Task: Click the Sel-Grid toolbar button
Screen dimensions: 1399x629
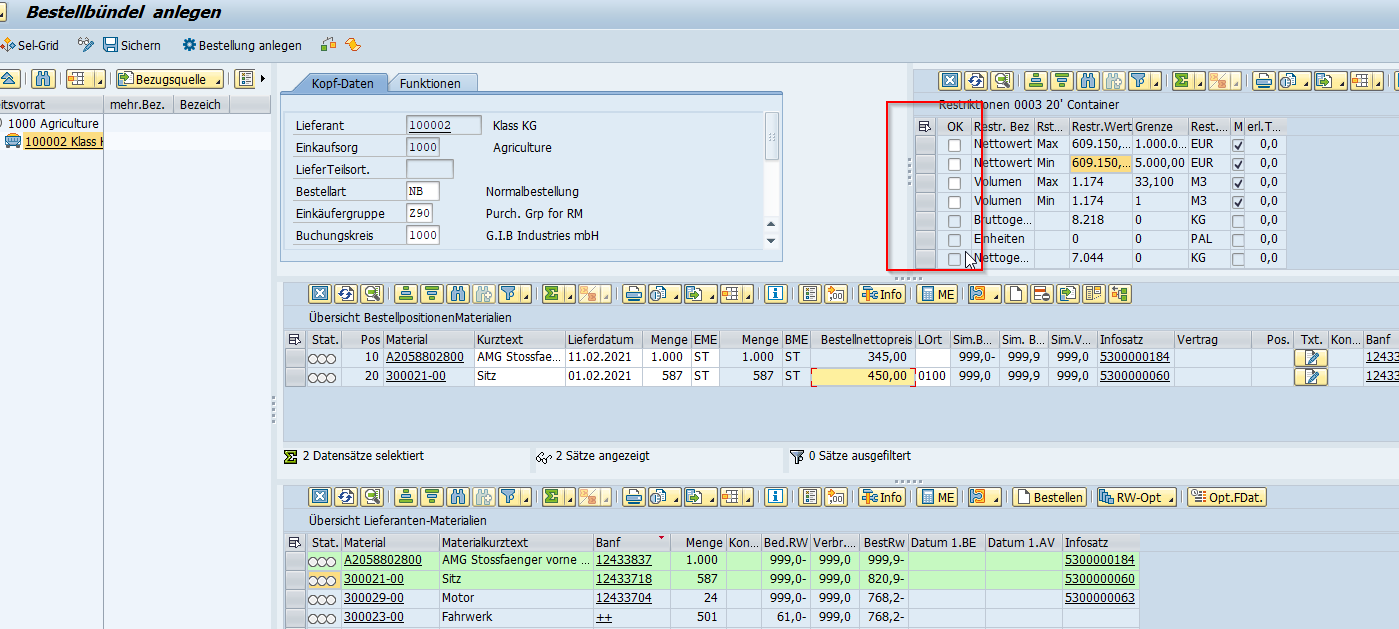Action: [30, 45]
